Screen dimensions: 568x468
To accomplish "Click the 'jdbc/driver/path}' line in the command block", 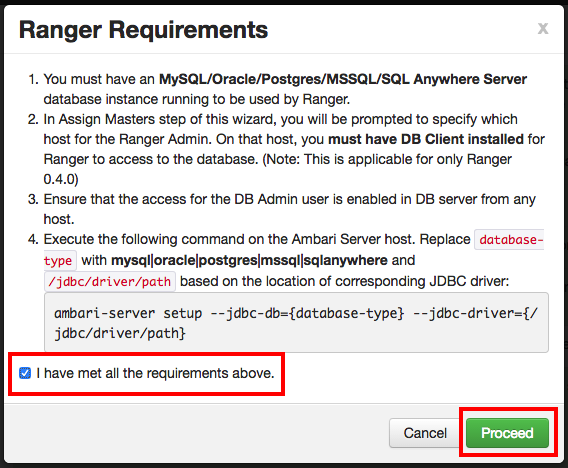I will (120, 333).
